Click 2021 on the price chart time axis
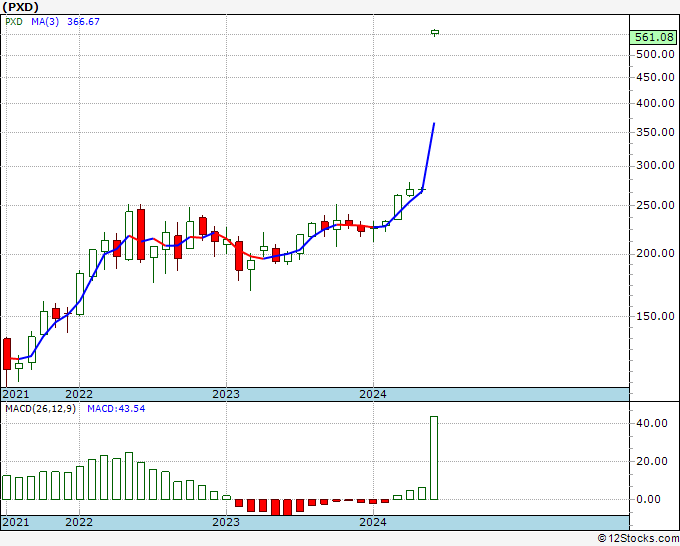This screenshot has width=680, height=546. pos(16,394)
